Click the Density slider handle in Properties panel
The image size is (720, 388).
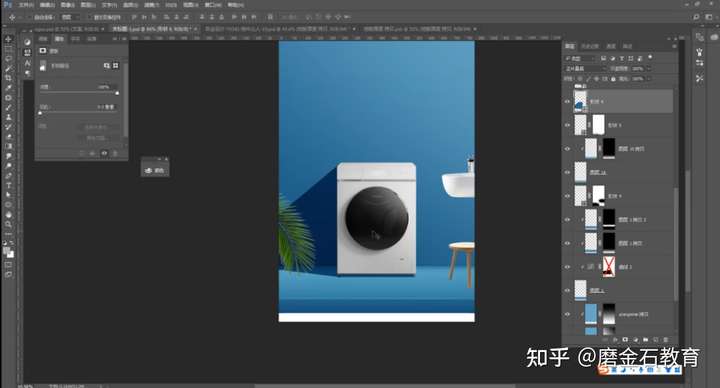click(x=117, y=93)
